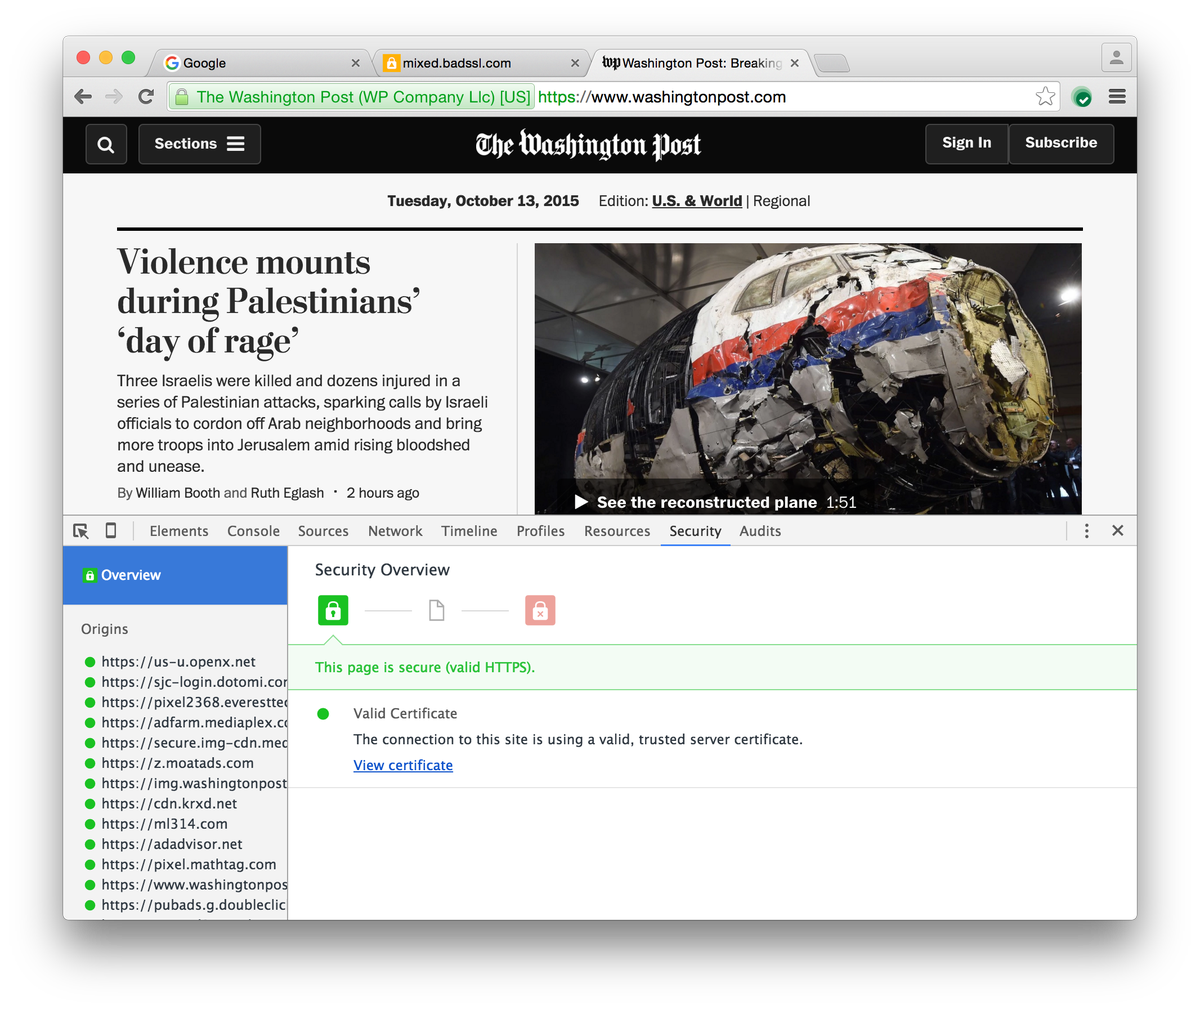
Task: Open the Sources panel in DevTools
Action: 323,531
